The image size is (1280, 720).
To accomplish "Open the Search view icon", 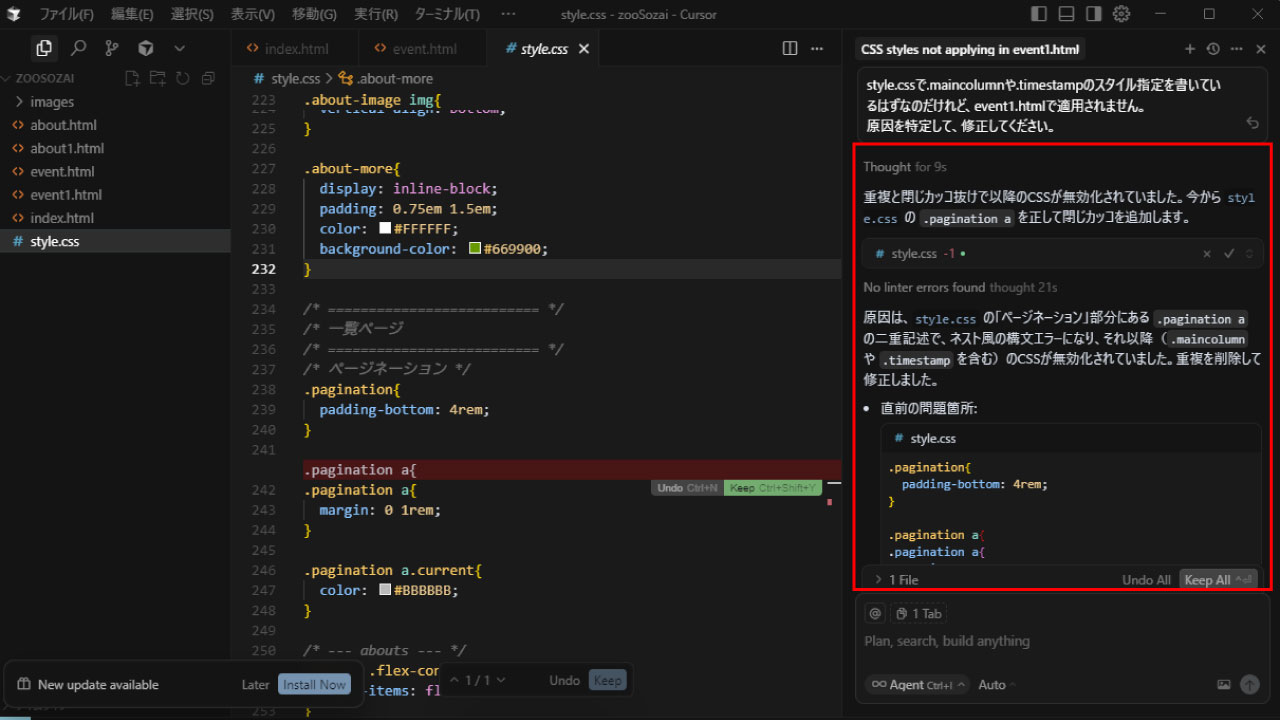I will [78, 48].
